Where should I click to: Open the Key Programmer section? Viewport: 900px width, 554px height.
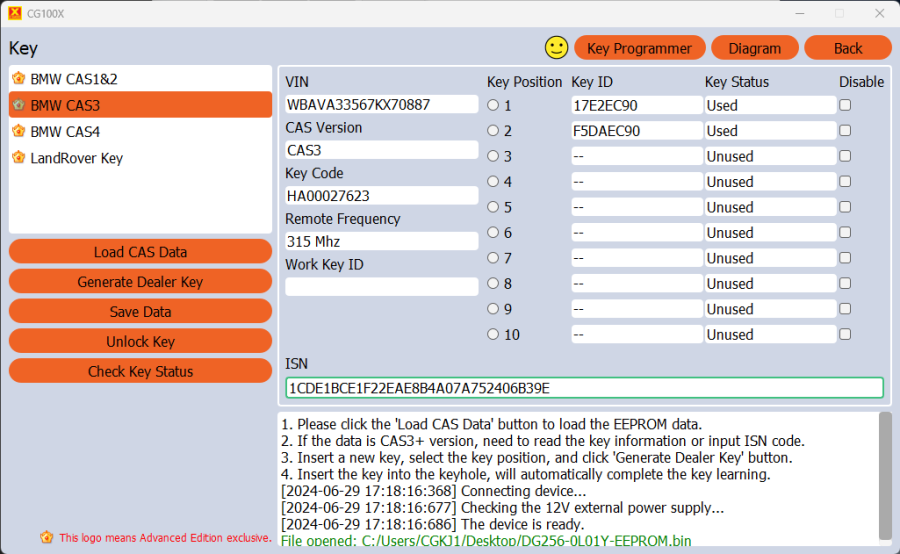(639, 48)
